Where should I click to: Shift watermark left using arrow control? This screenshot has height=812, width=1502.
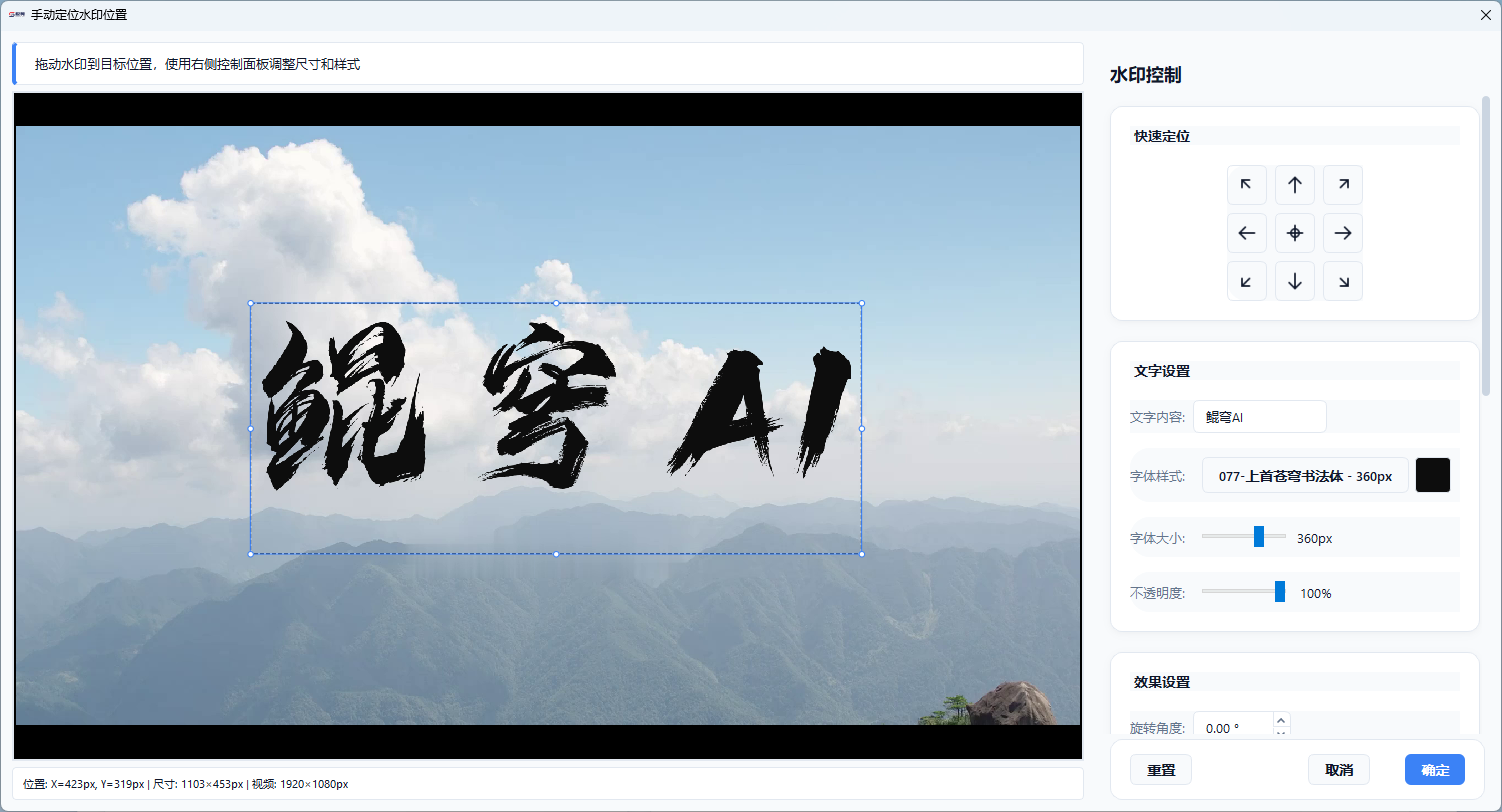point(1247,232)
